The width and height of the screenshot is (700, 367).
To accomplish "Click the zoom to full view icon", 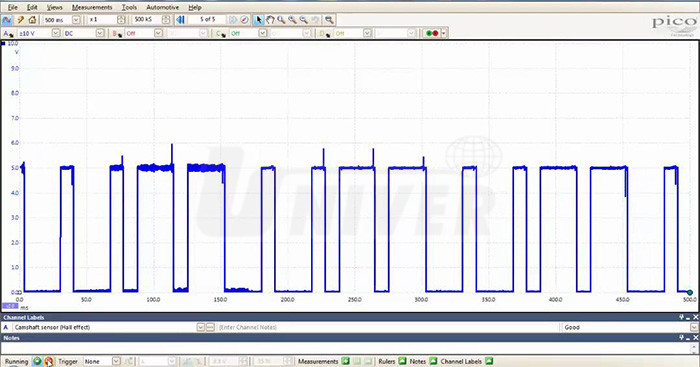I will pos(329,20).
